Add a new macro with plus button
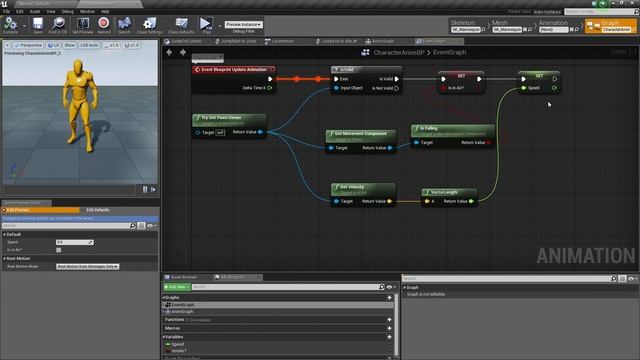Screen dimensions: 640x360 click(x=389, y=328)
